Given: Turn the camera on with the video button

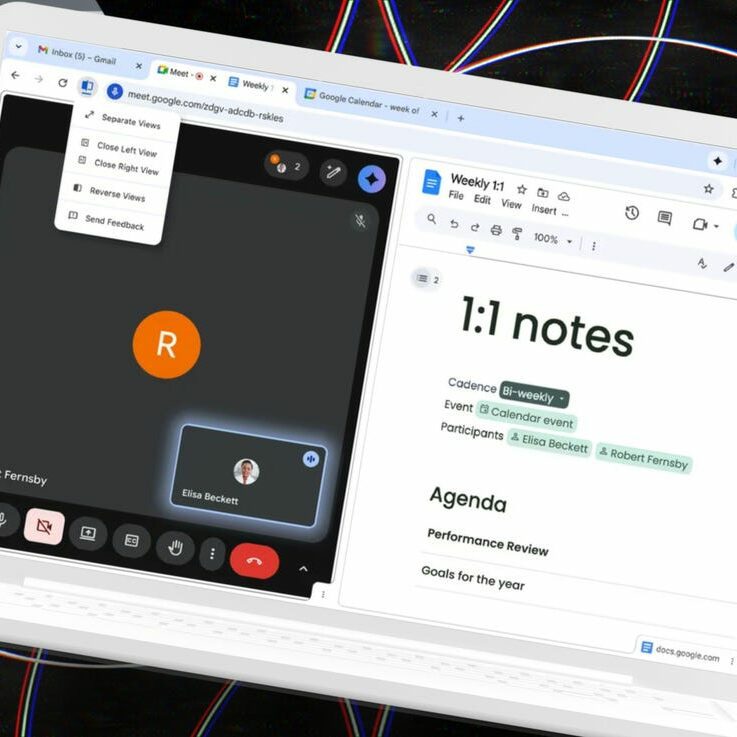Looking at the screenshot, I should [44, 526].
